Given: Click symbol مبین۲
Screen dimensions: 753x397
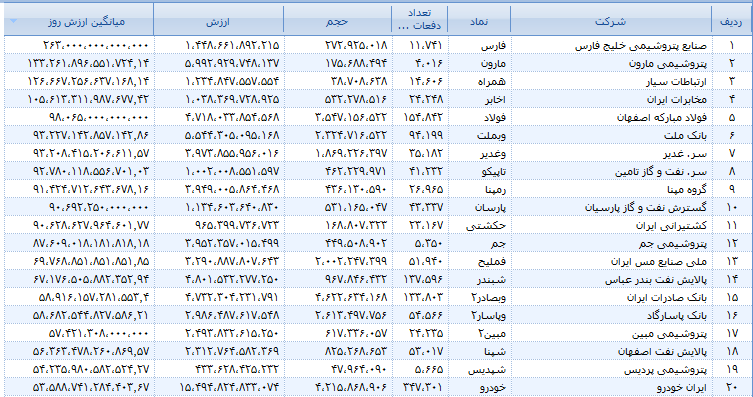Looking at the screenshot, I should tap(492, 333).
